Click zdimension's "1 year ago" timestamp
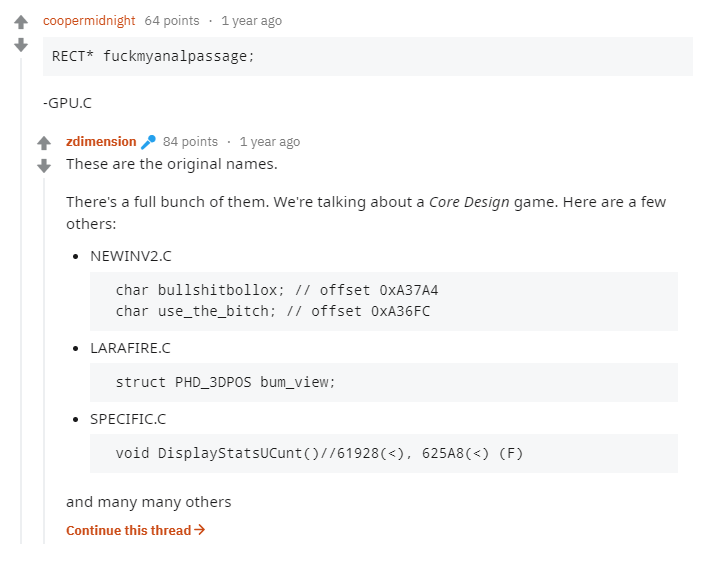Screen dimensions: 706x570 click(269, 142)
